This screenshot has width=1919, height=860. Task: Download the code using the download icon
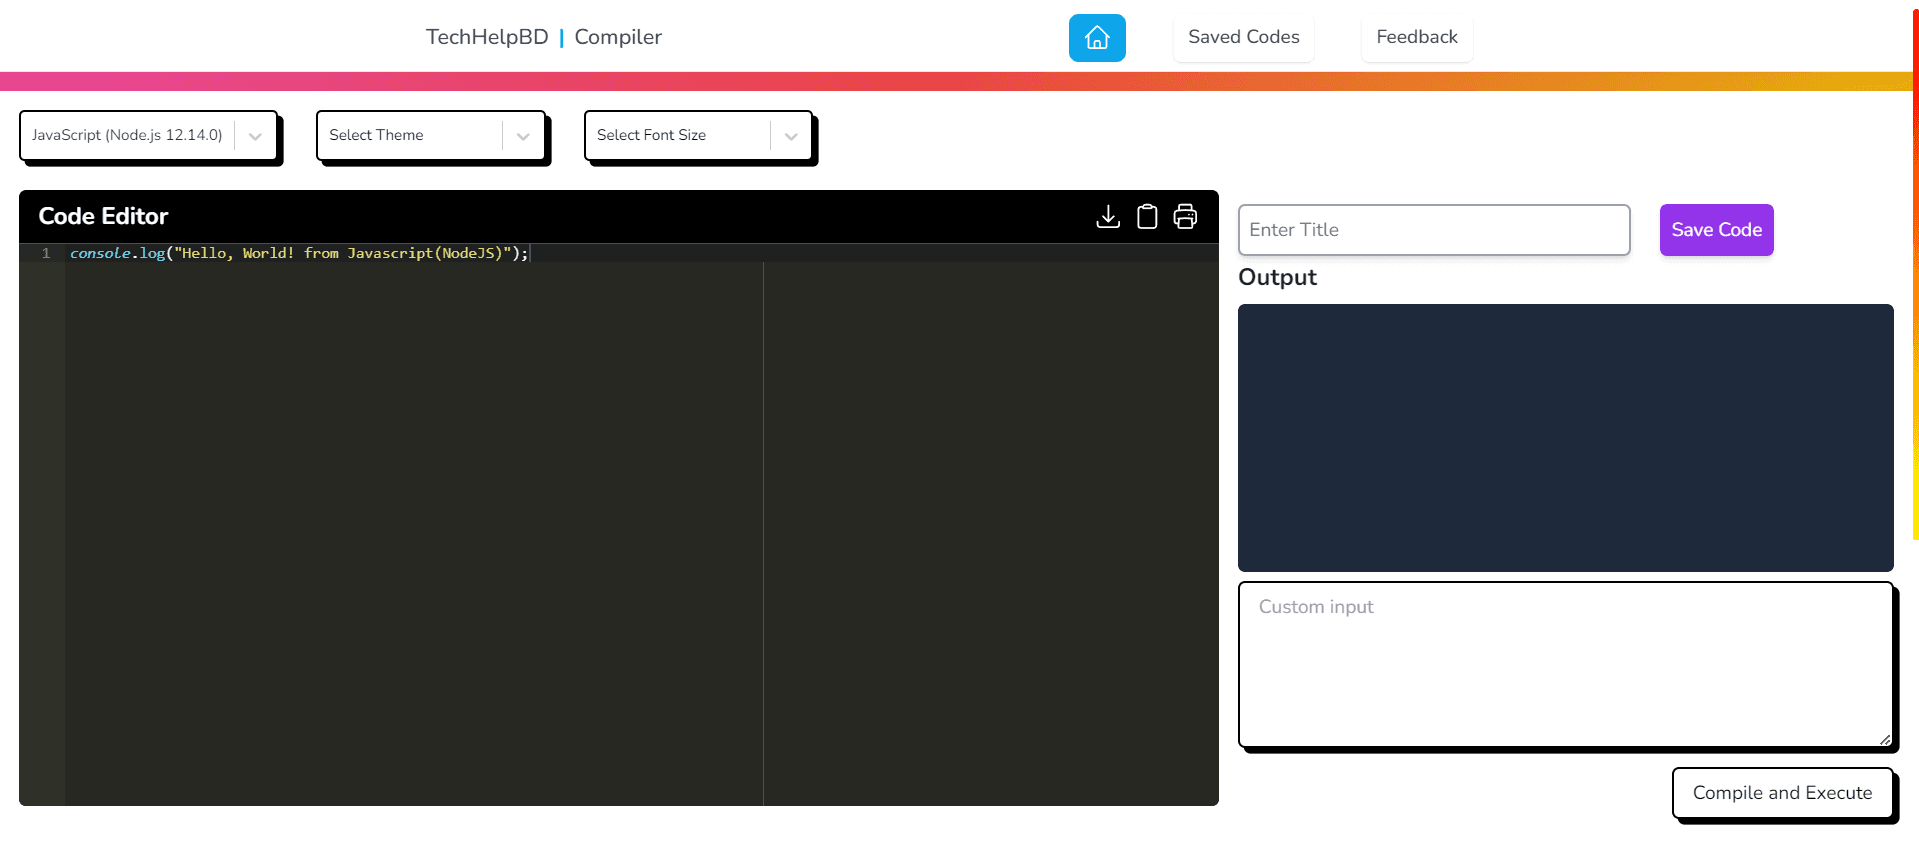tap(1107, 217)
